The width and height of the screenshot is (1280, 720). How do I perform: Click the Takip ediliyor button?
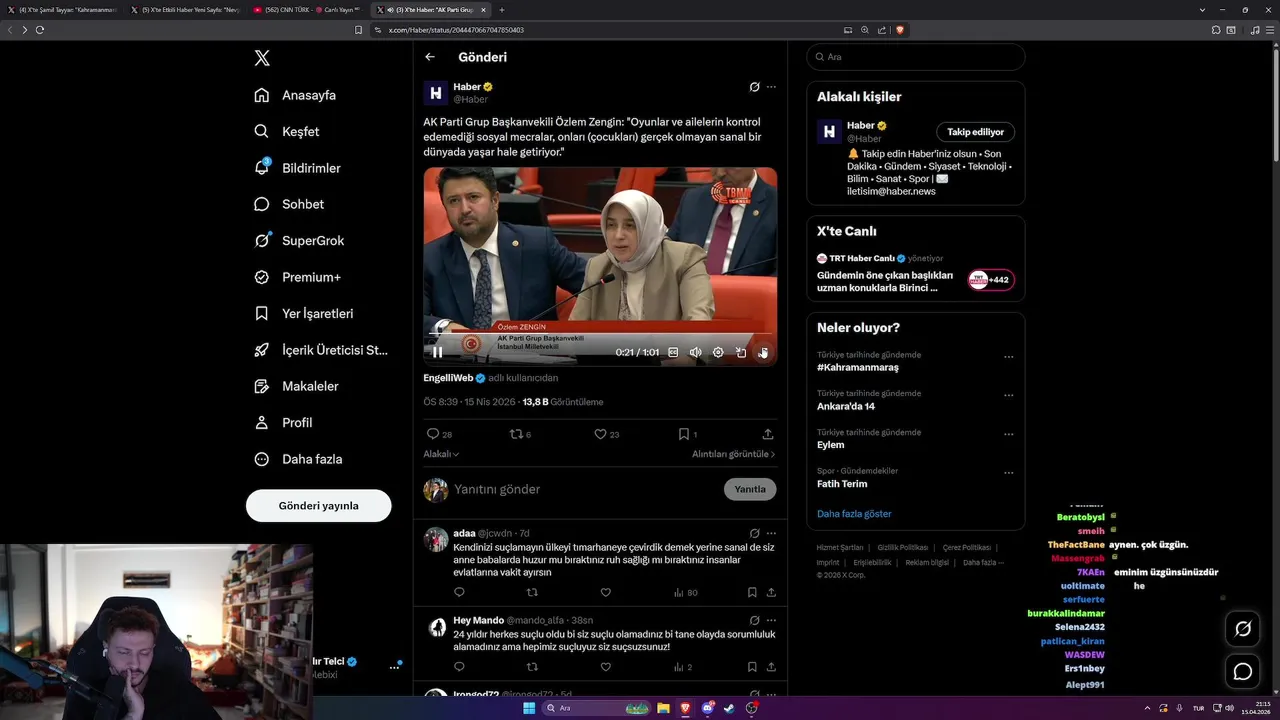976,132
